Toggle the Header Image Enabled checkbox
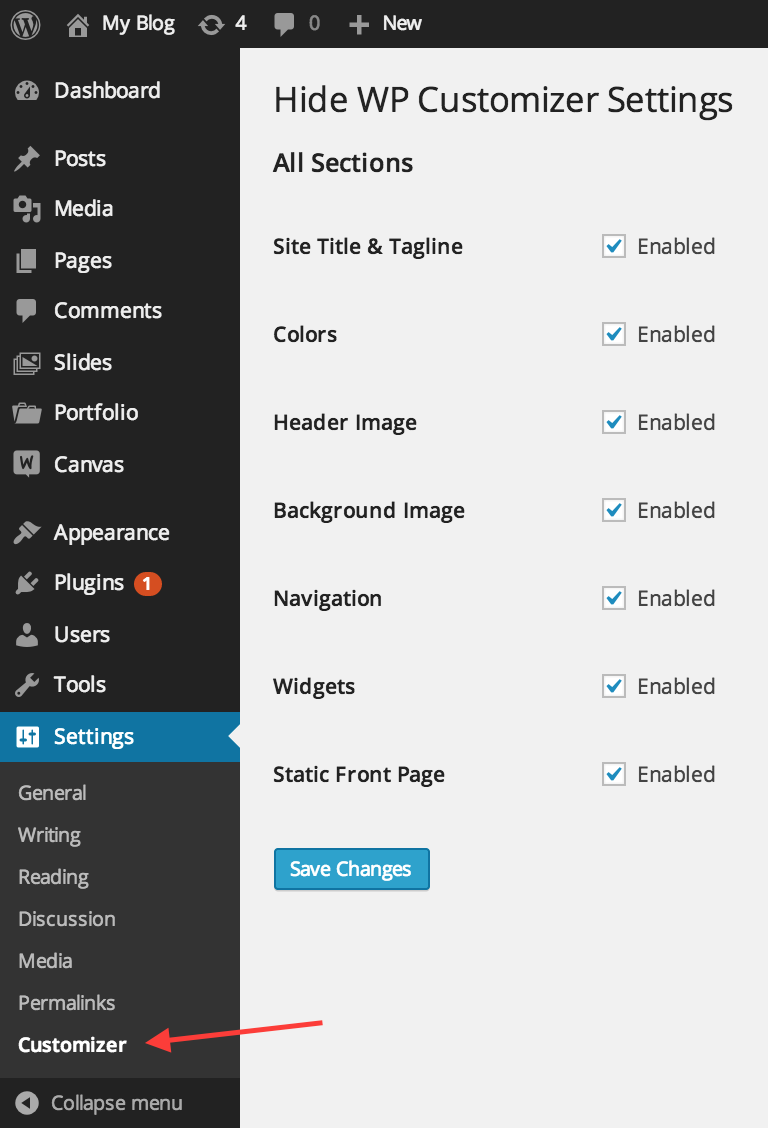 pos(614,422)
